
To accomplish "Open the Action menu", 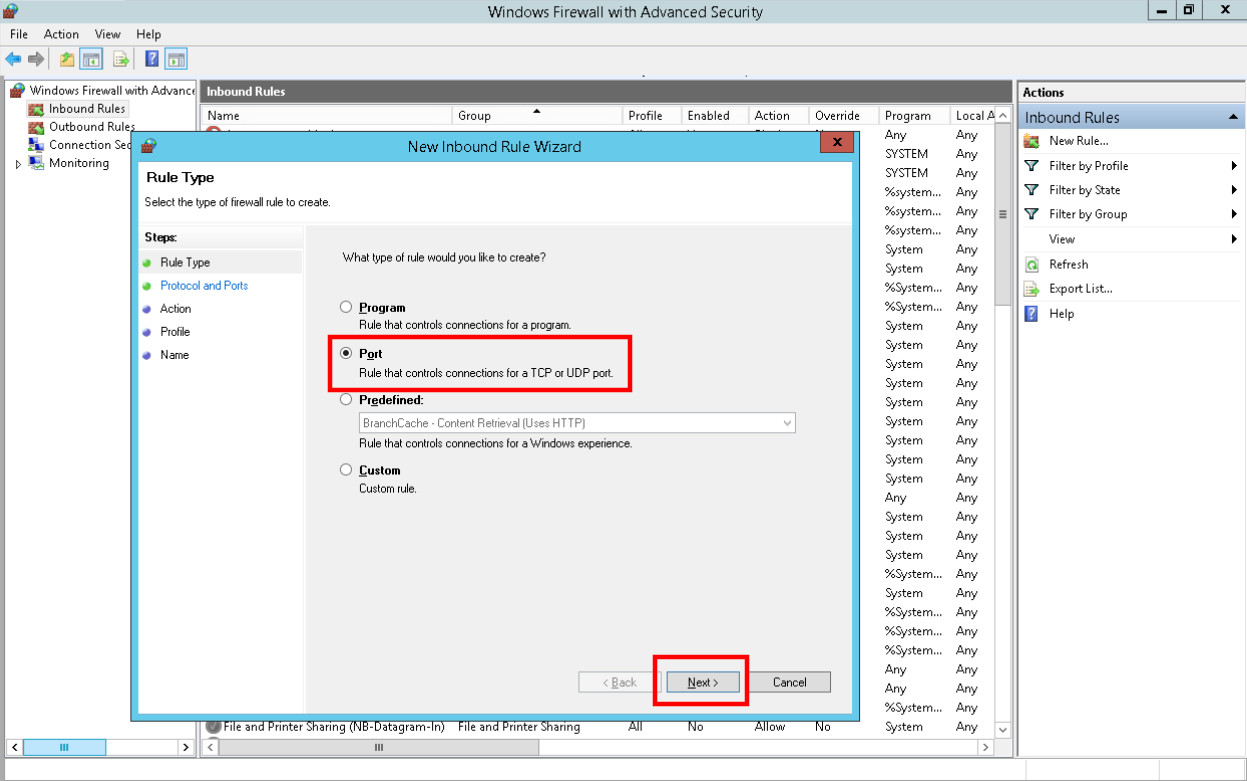I will (x=61, y=34).
